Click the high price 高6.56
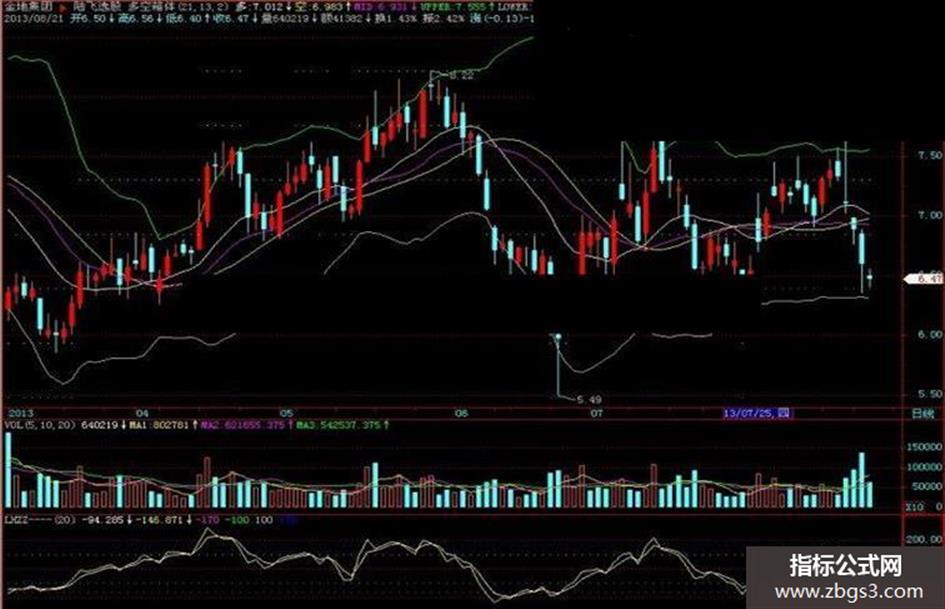945x609 pixels. [135, 19]
